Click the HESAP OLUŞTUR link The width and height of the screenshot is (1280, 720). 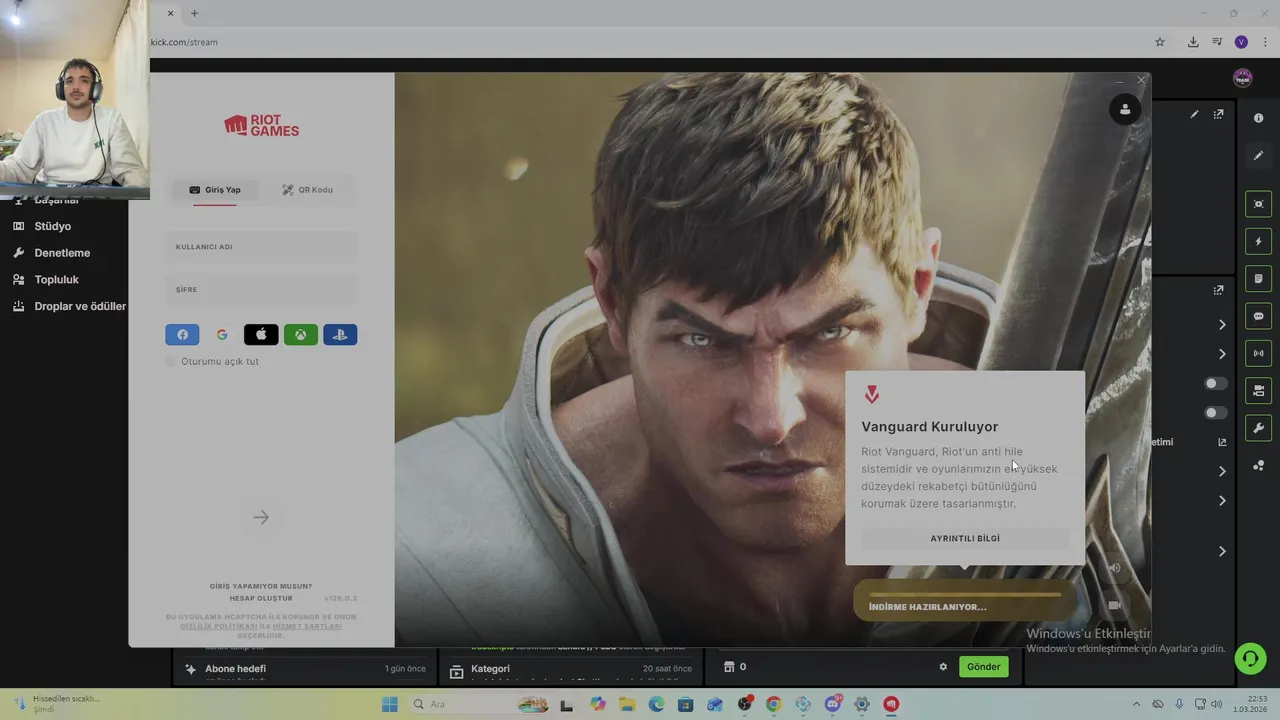pos(261,598)
